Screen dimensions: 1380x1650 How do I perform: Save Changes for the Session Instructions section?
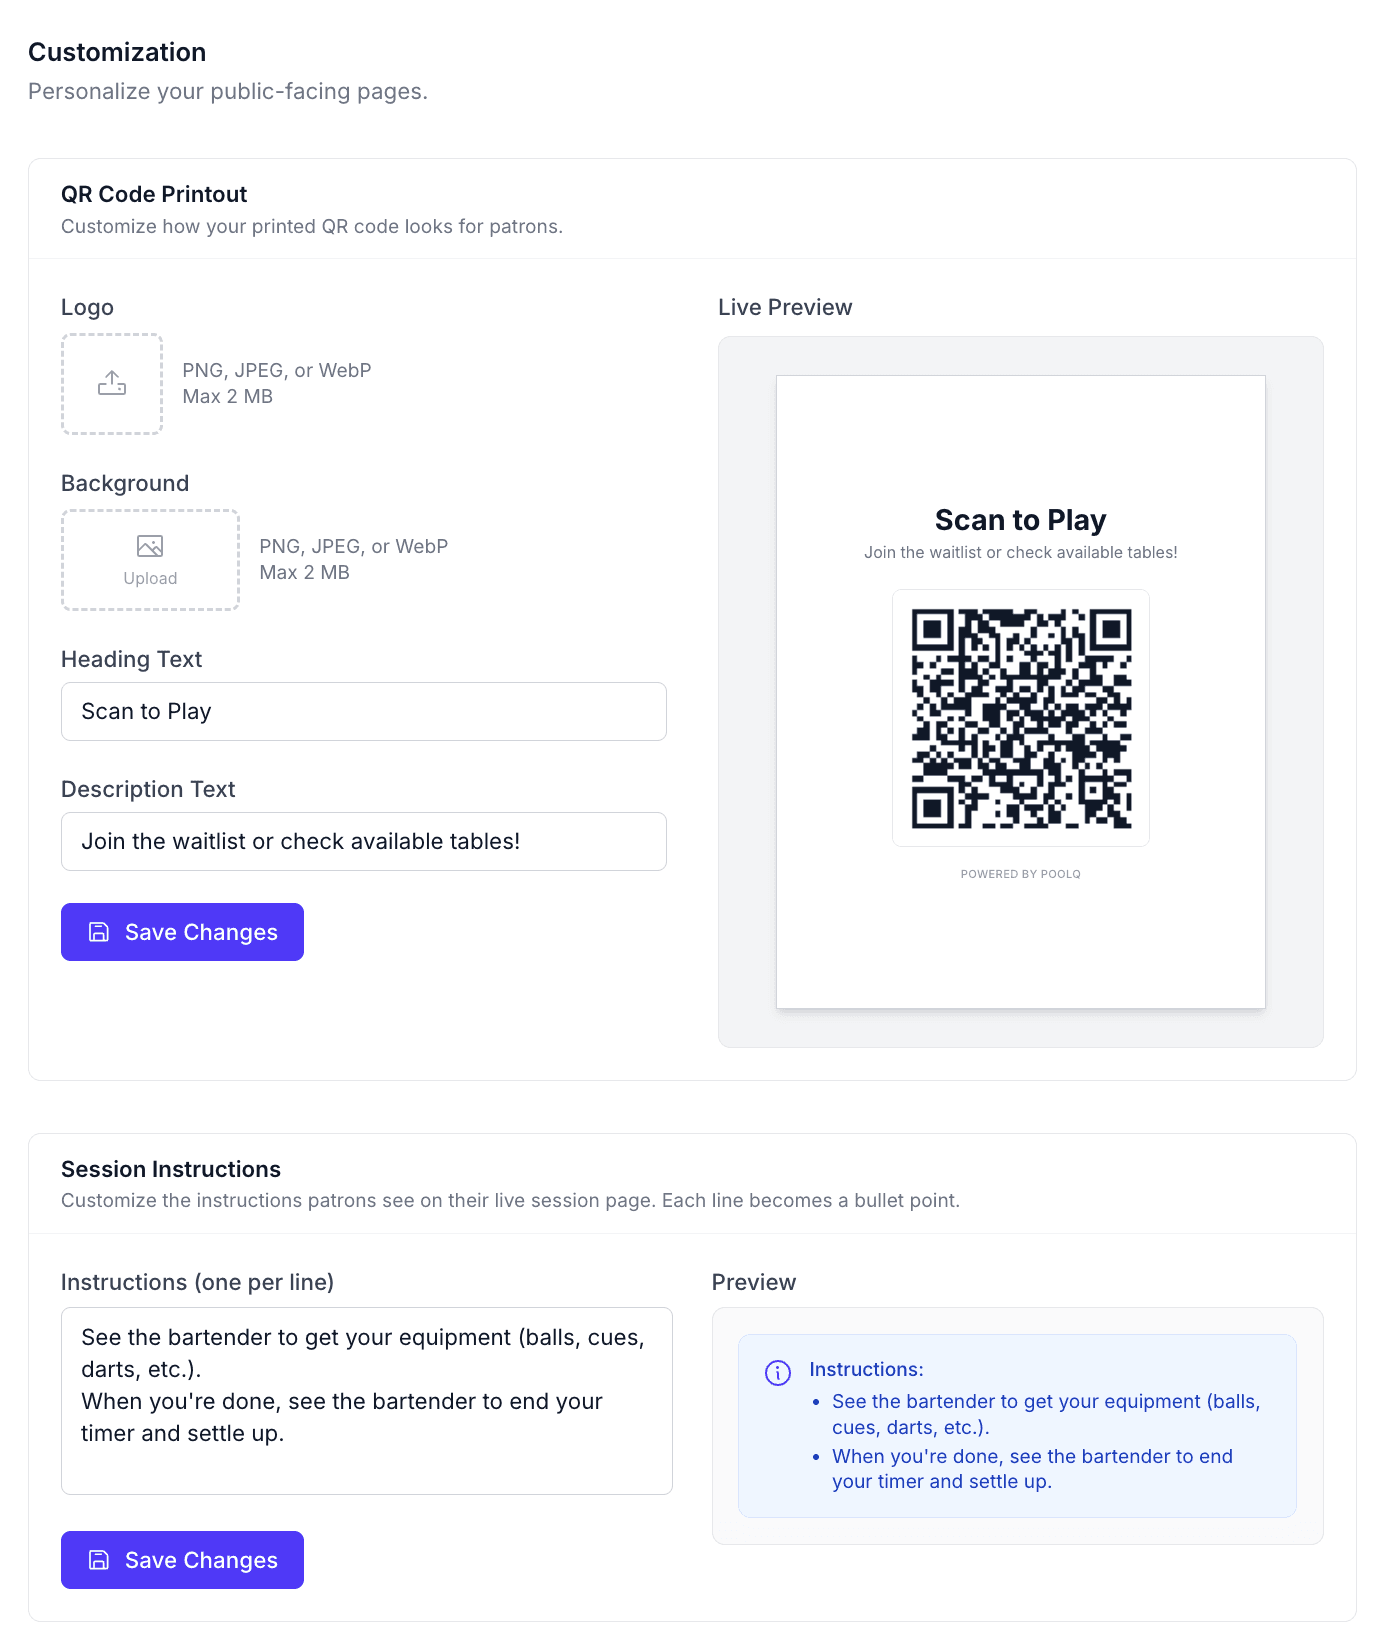(x=182, y=1560)
